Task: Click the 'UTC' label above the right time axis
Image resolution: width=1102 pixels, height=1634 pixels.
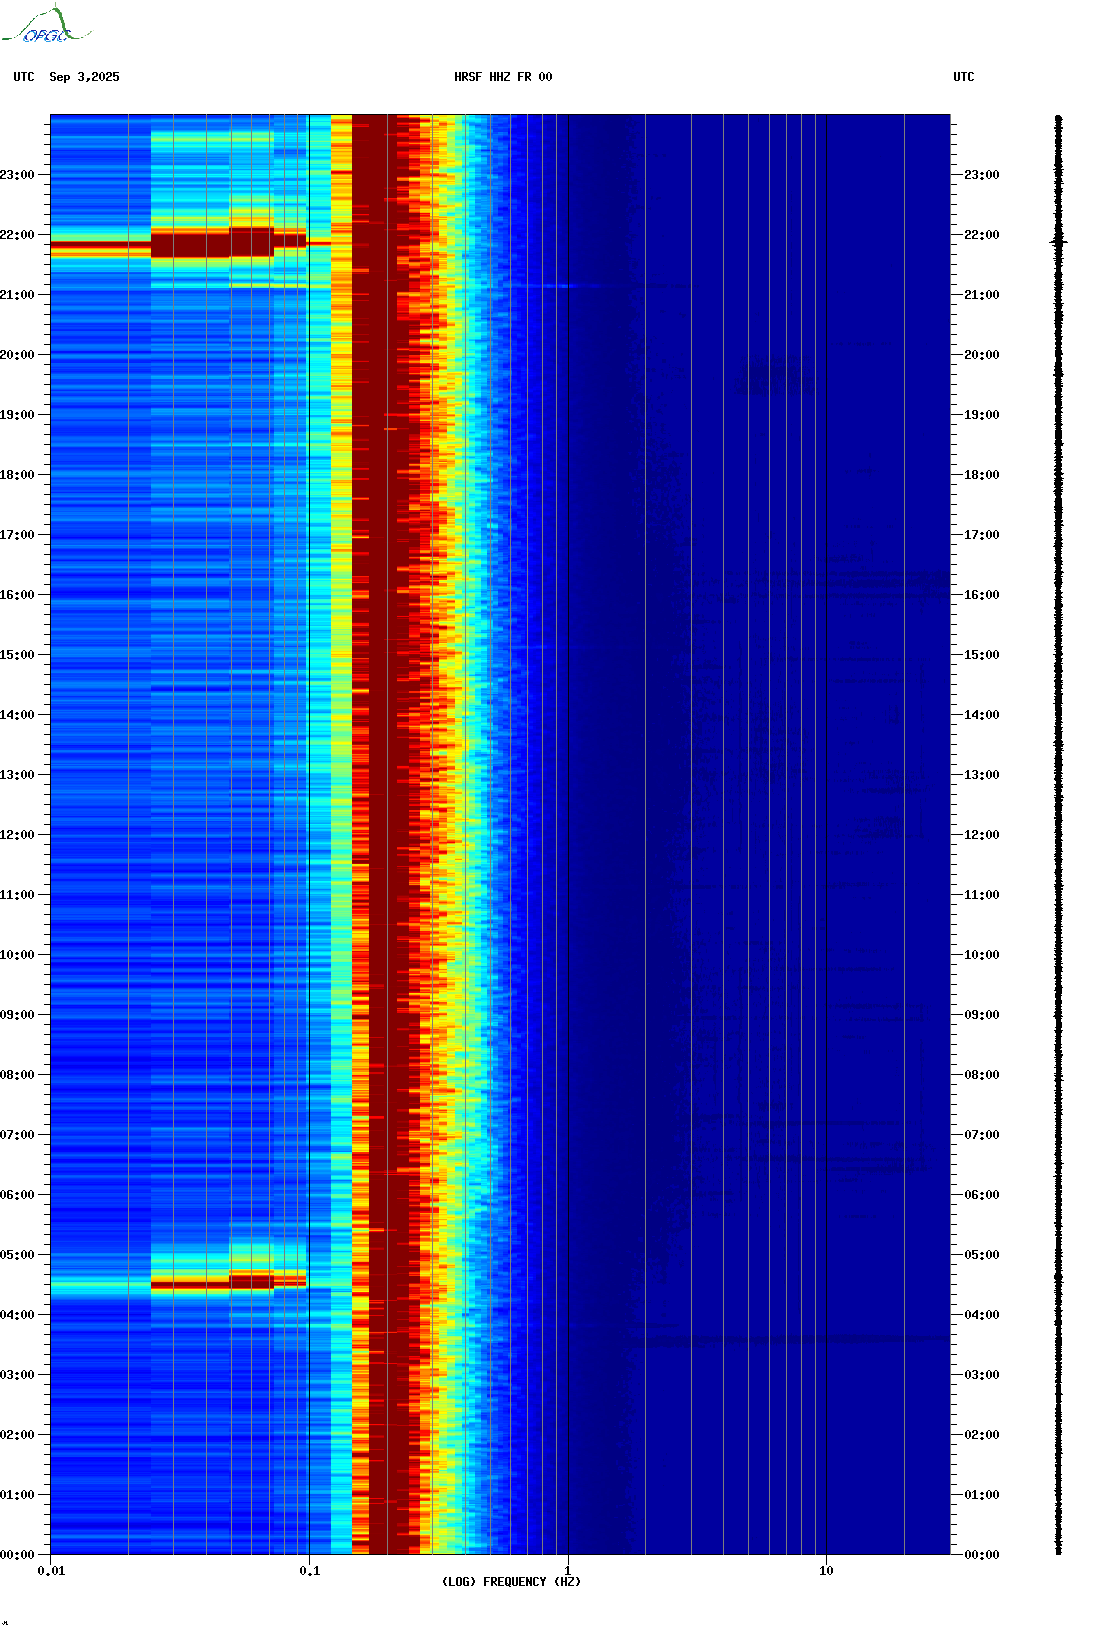Action: point(964,77)
